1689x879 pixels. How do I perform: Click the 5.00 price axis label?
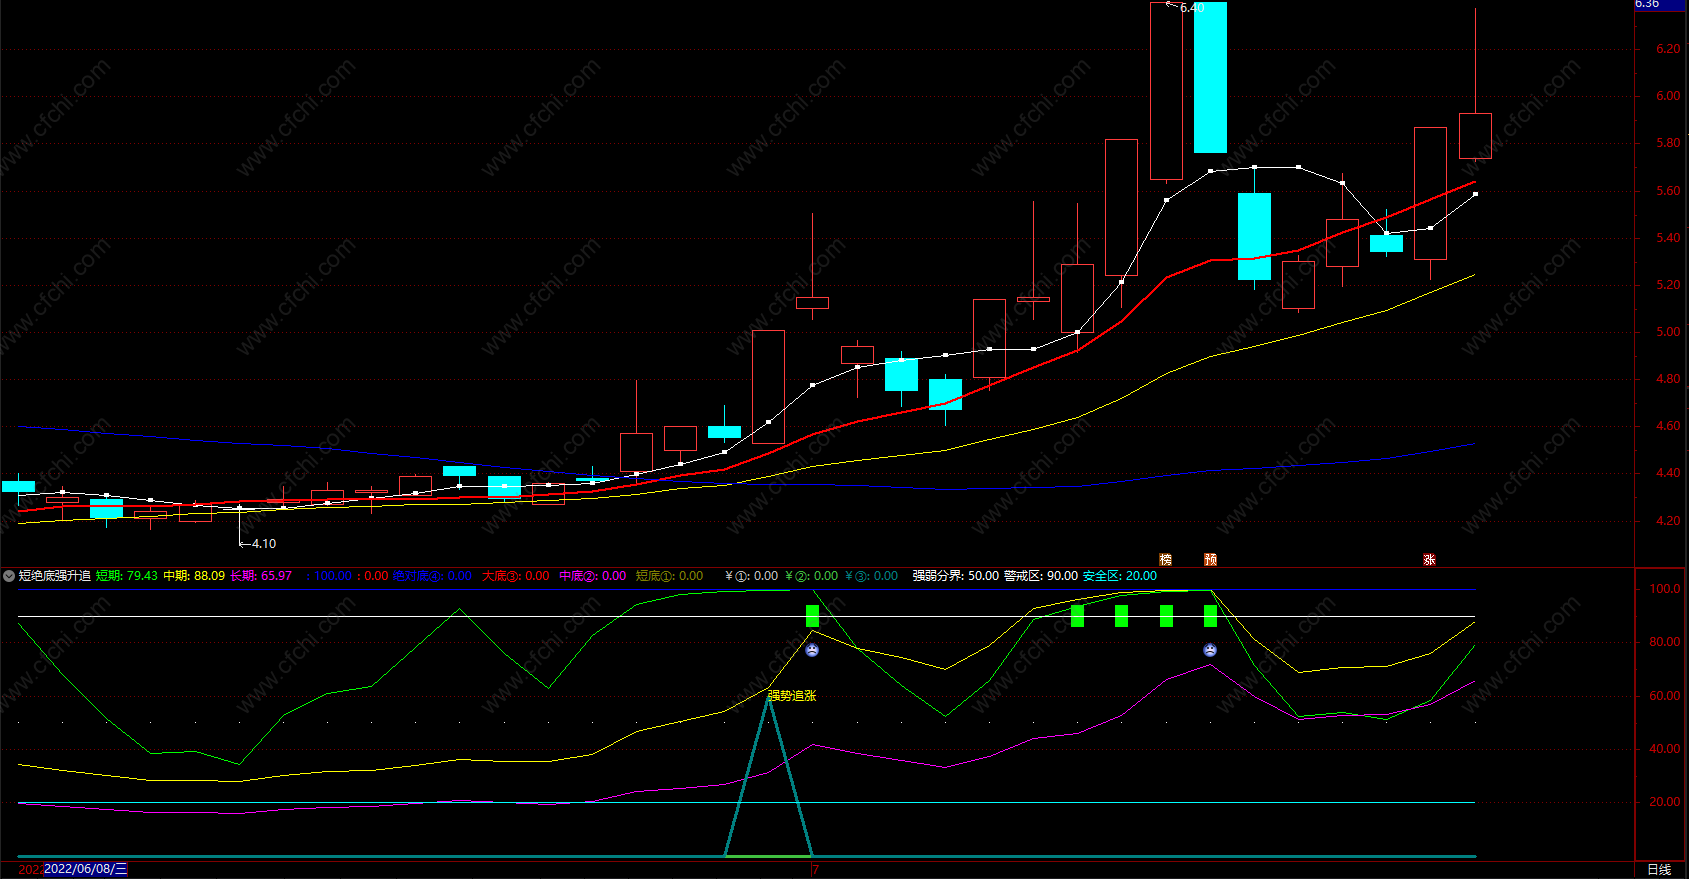click(1668, 332)
